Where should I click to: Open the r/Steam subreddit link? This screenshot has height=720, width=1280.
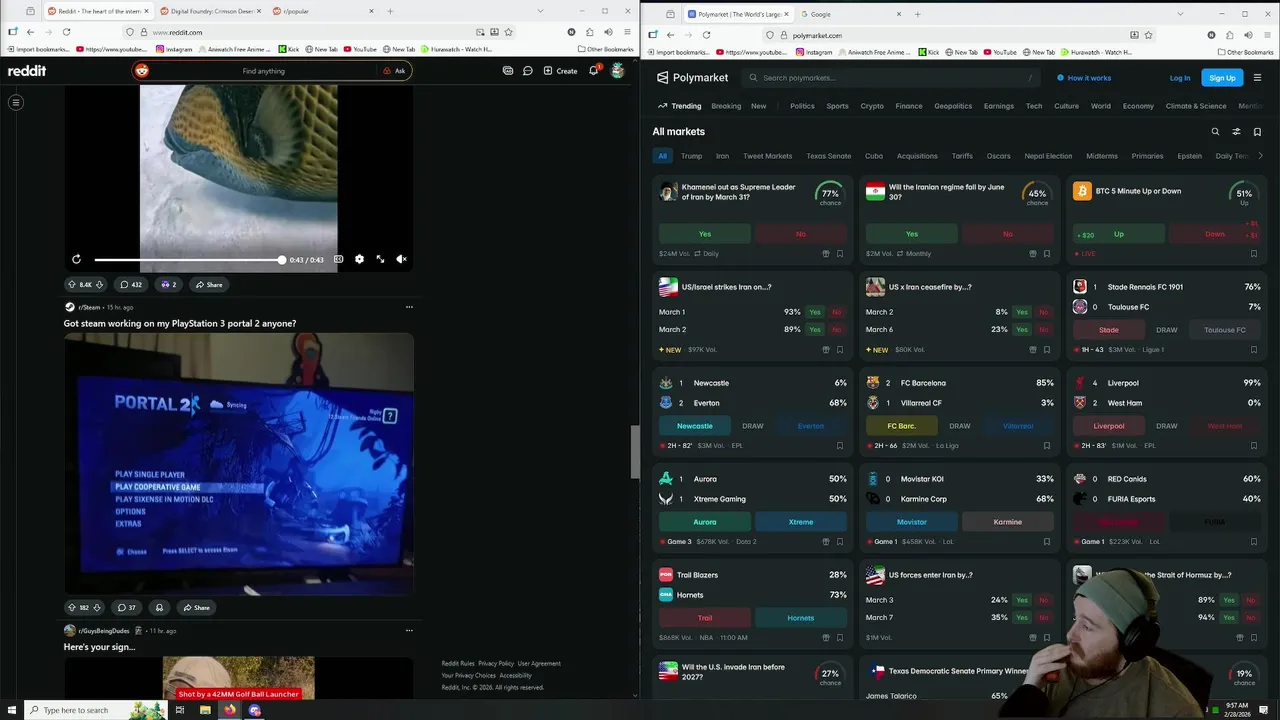coord(89,307)
